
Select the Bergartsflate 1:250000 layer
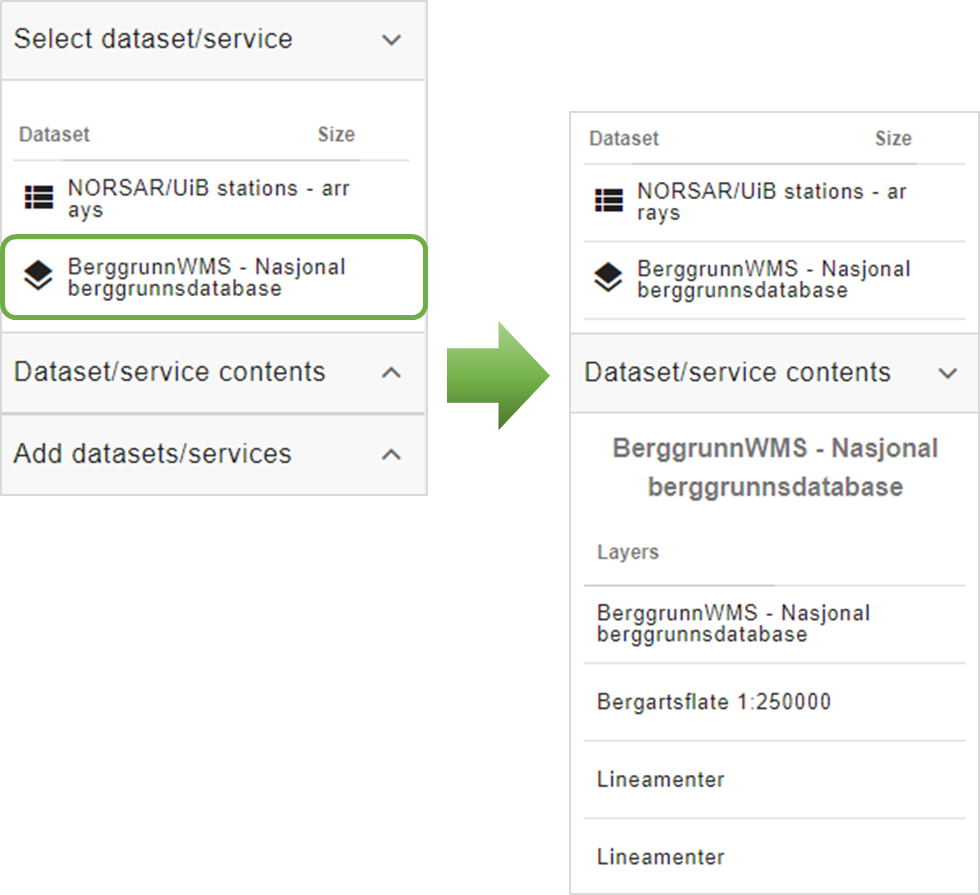(774, 702)
